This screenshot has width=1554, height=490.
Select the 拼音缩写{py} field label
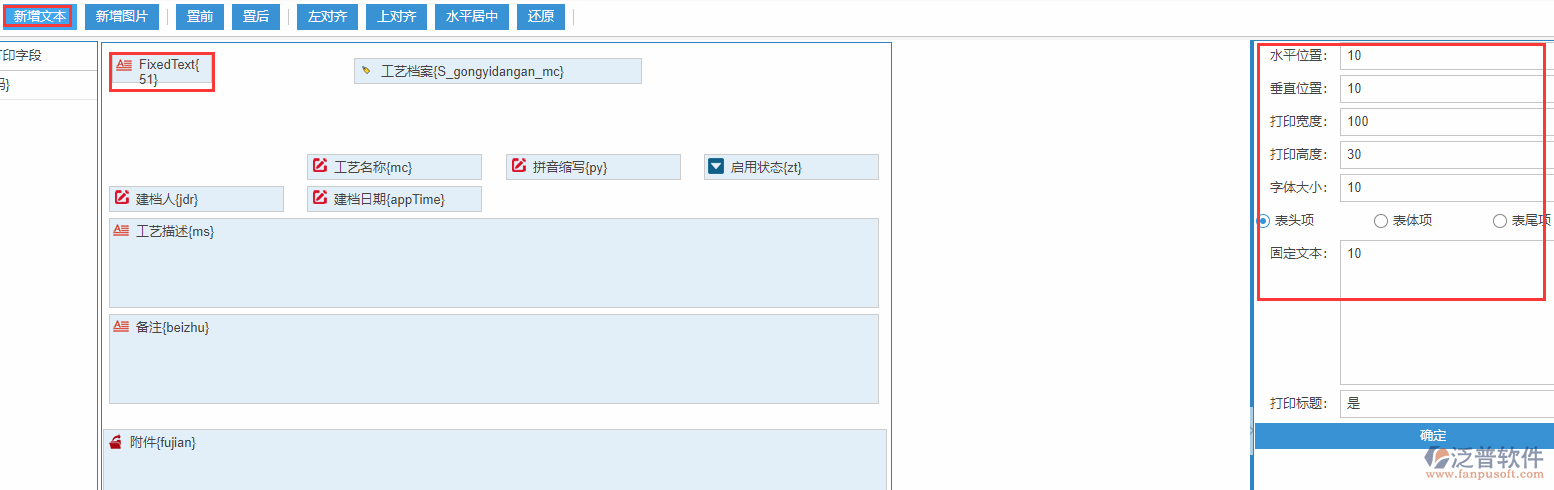570,167
